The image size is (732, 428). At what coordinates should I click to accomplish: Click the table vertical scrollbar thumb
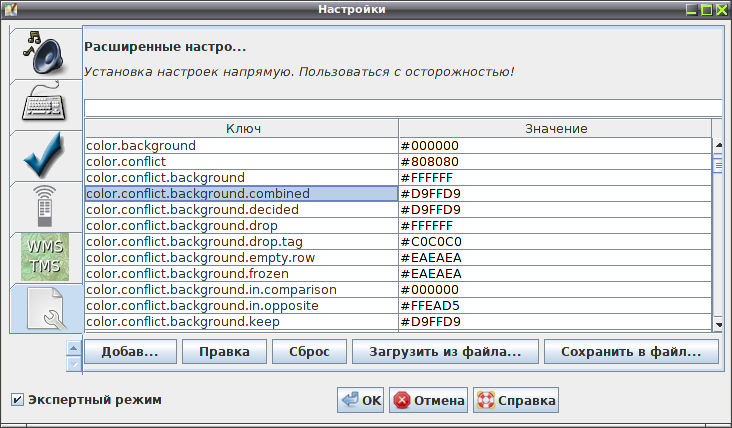tap(718, 166)
